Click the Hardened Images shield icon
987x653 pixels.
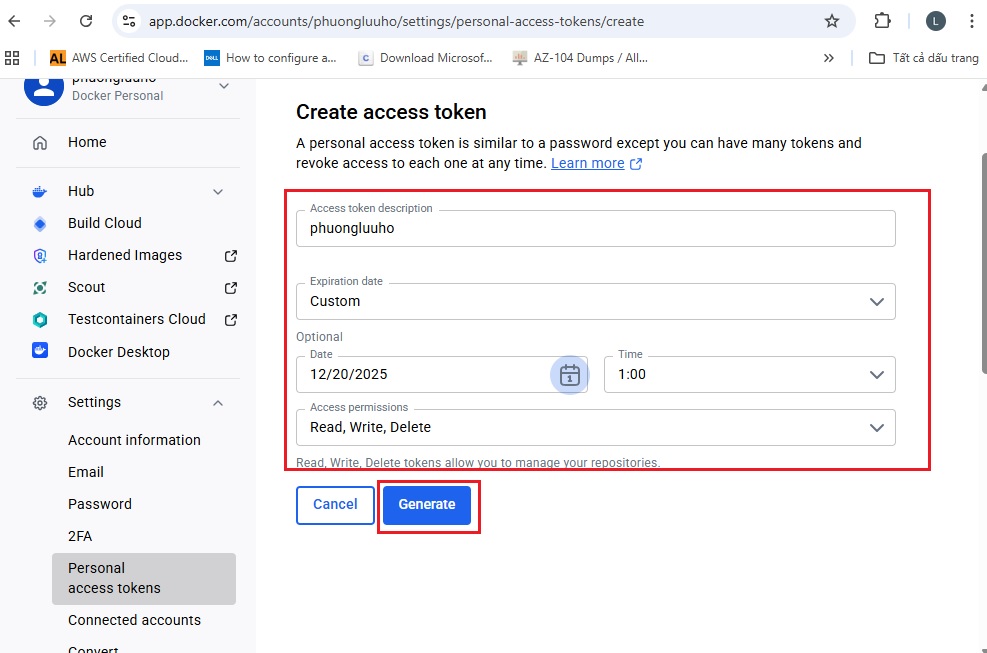tap(40, 255)
